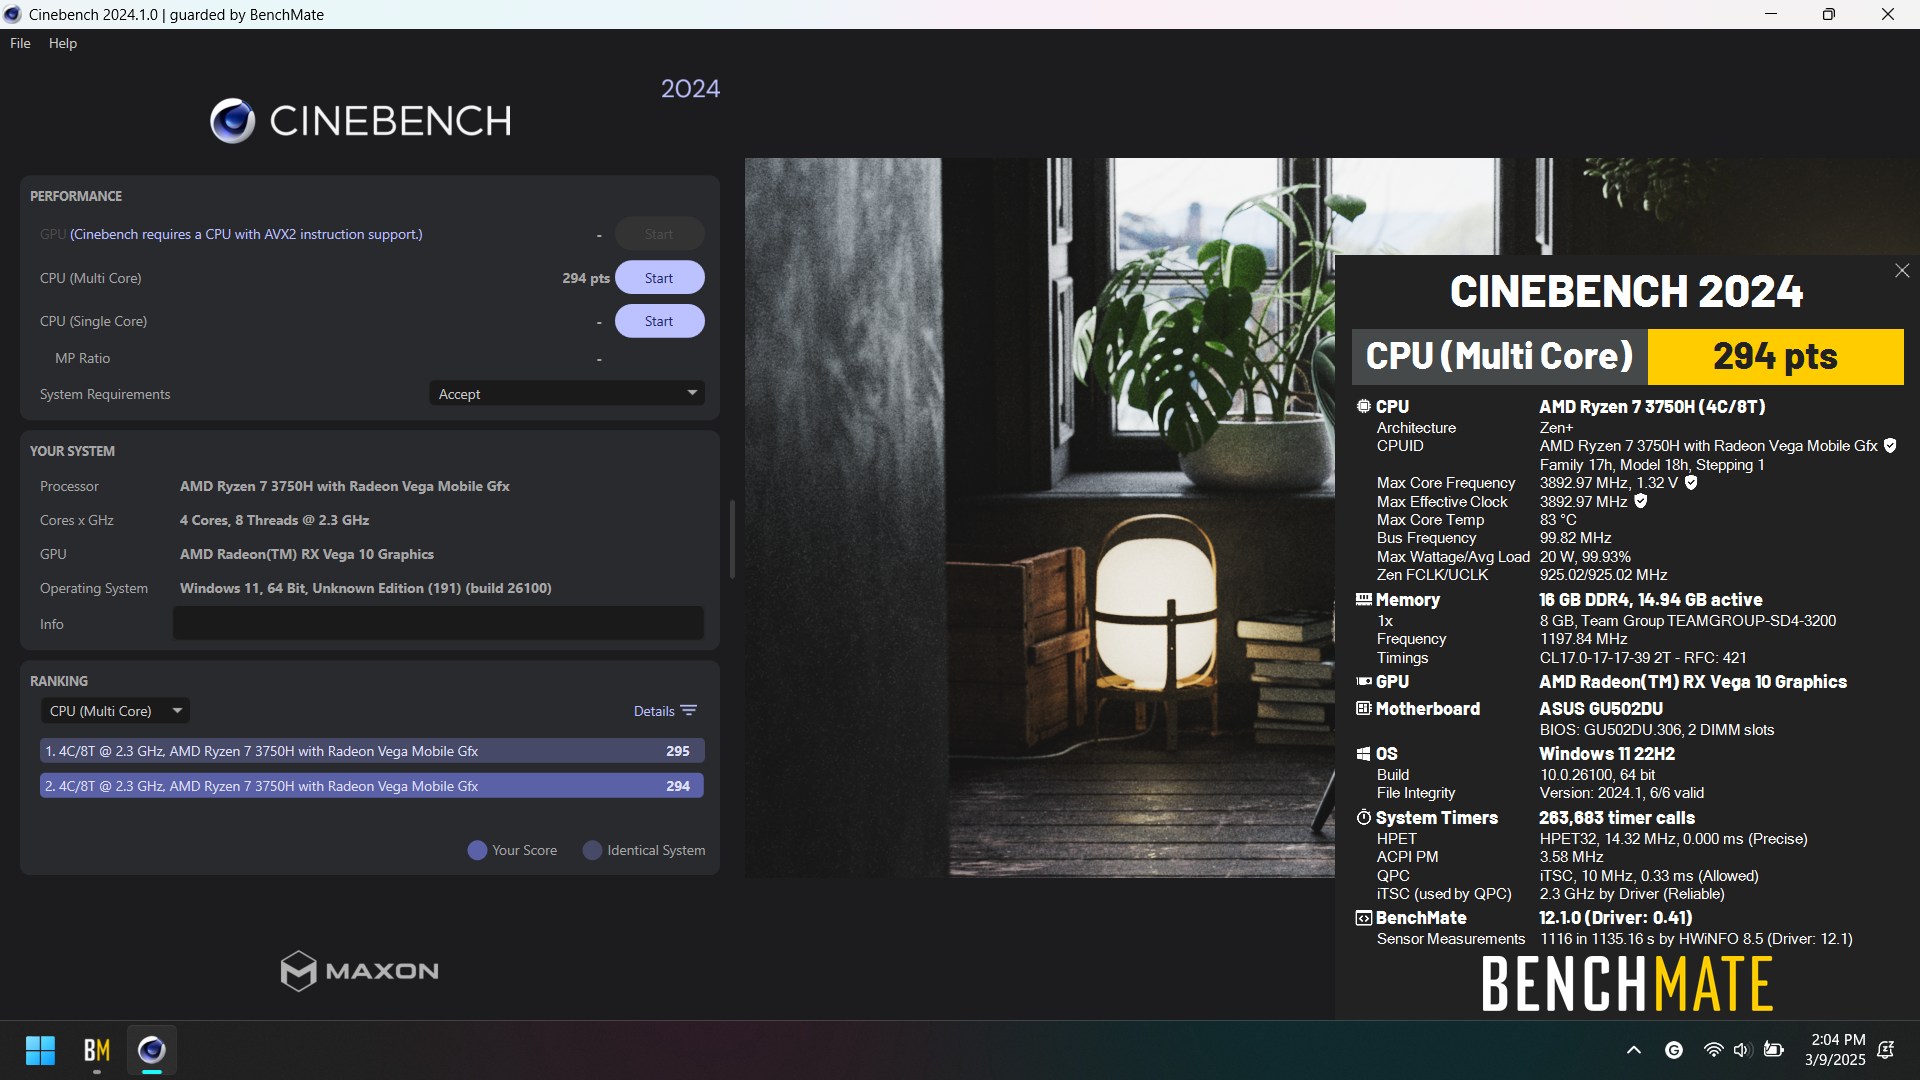Click the Cinebench taskbar icon

tap(152, 1050)
